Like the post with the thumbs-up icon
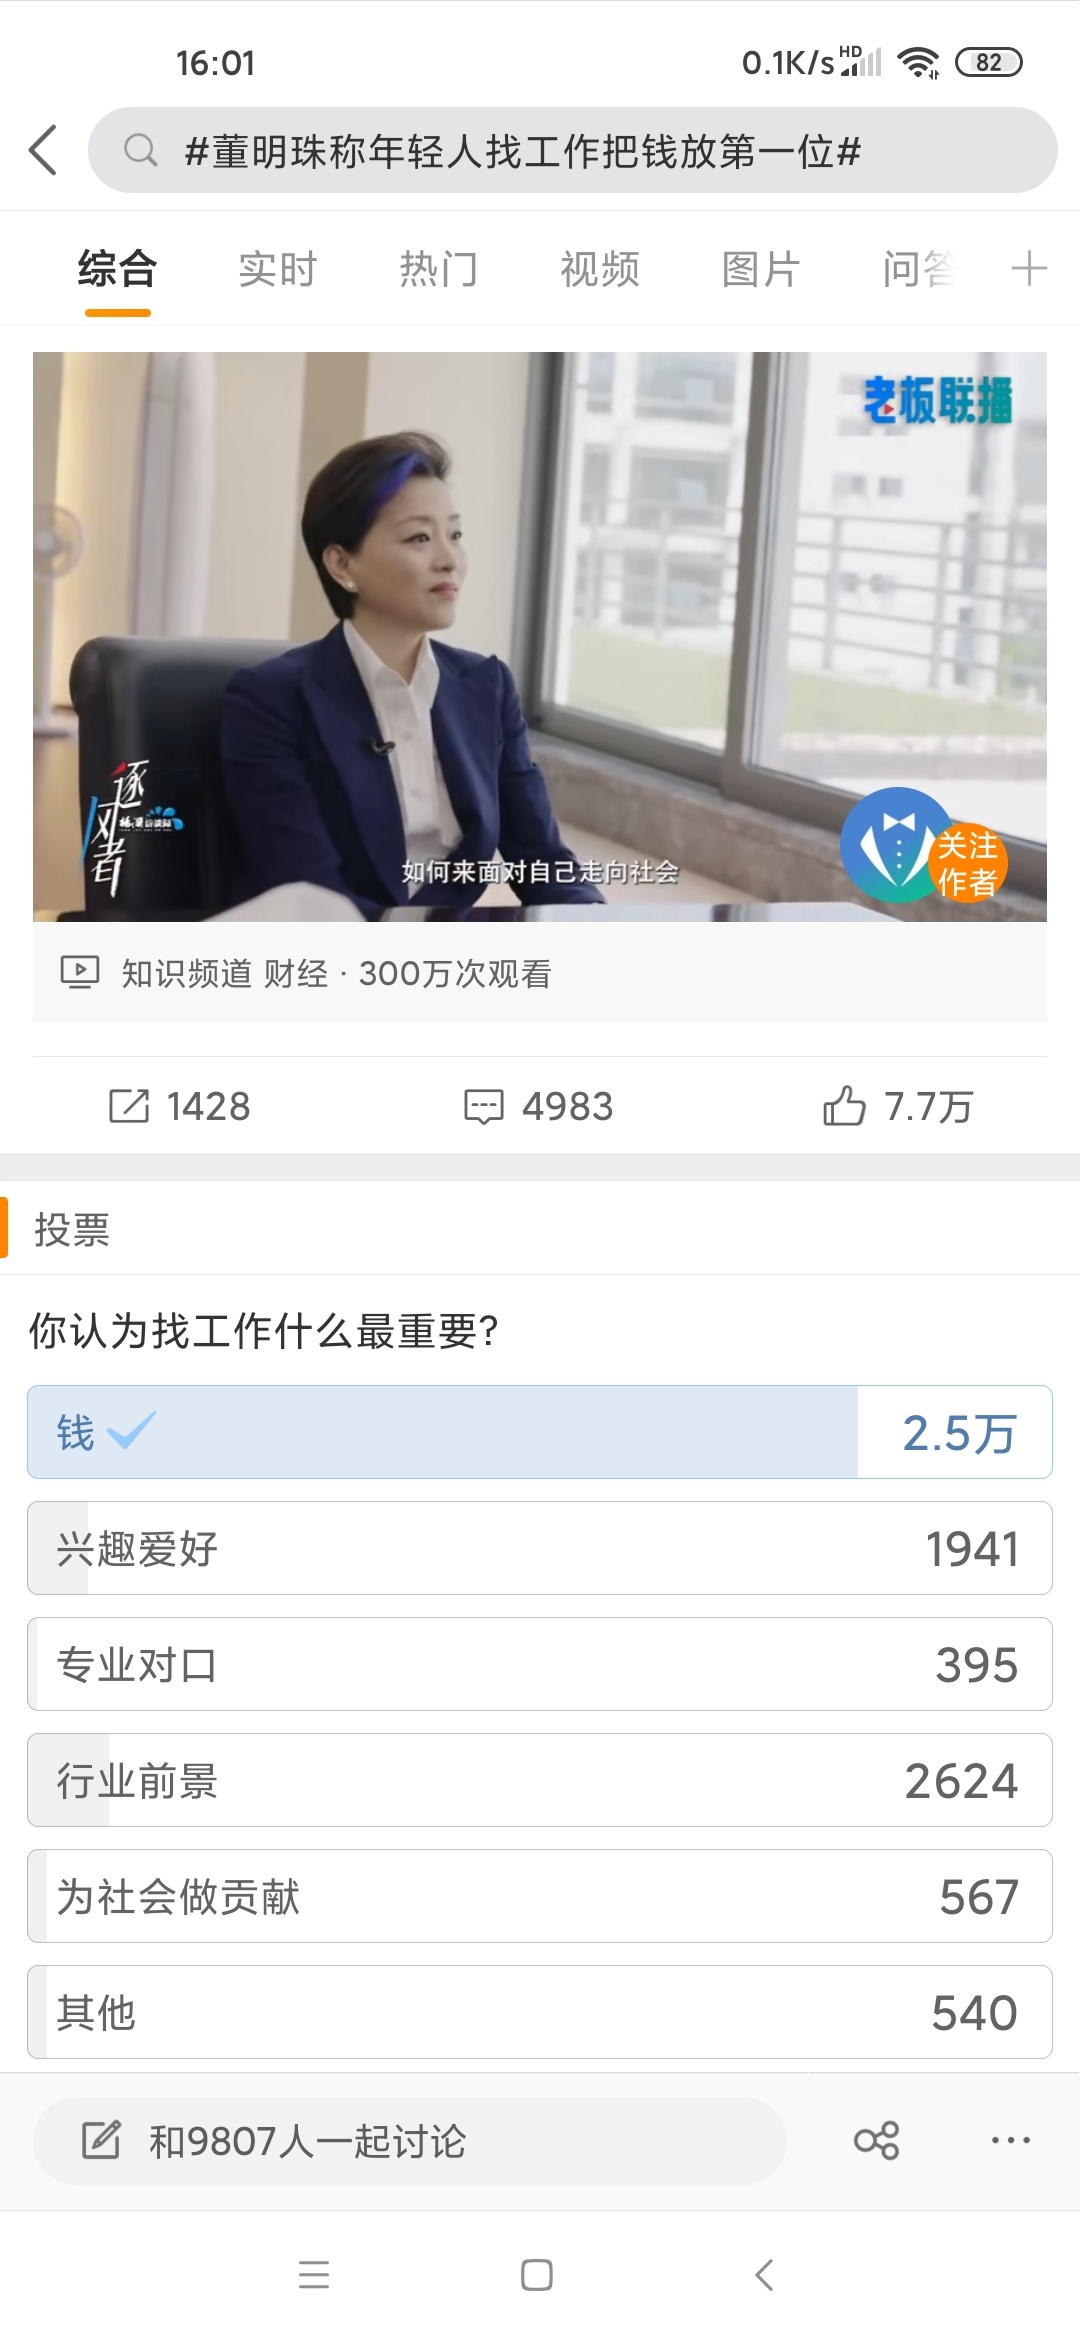 tap(844, 1105)
